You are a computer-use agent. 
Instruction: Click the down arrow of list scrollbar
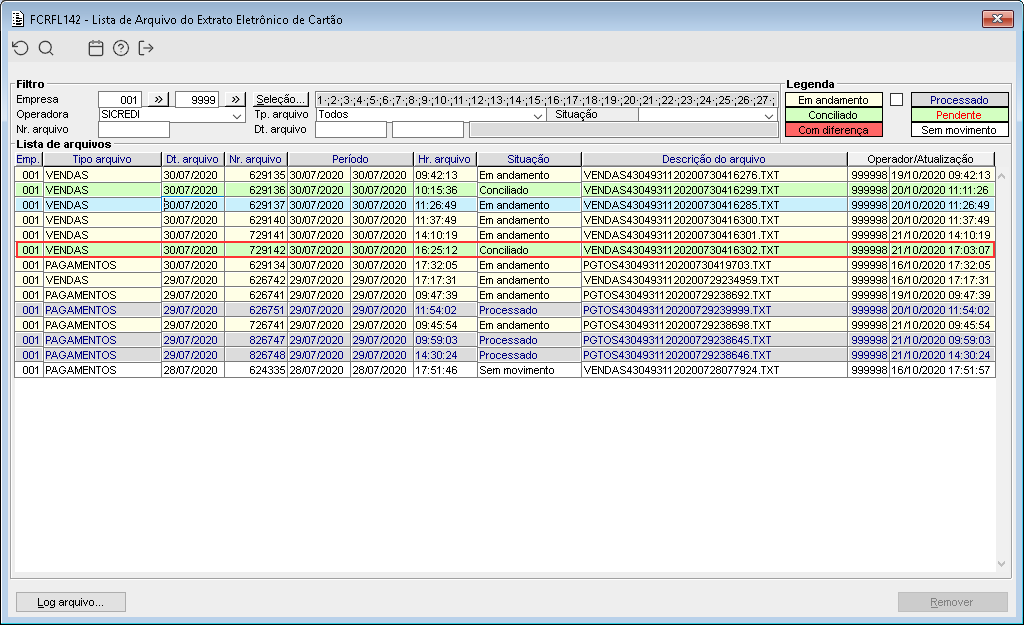pyautogui.click(x=1002, y=564)
